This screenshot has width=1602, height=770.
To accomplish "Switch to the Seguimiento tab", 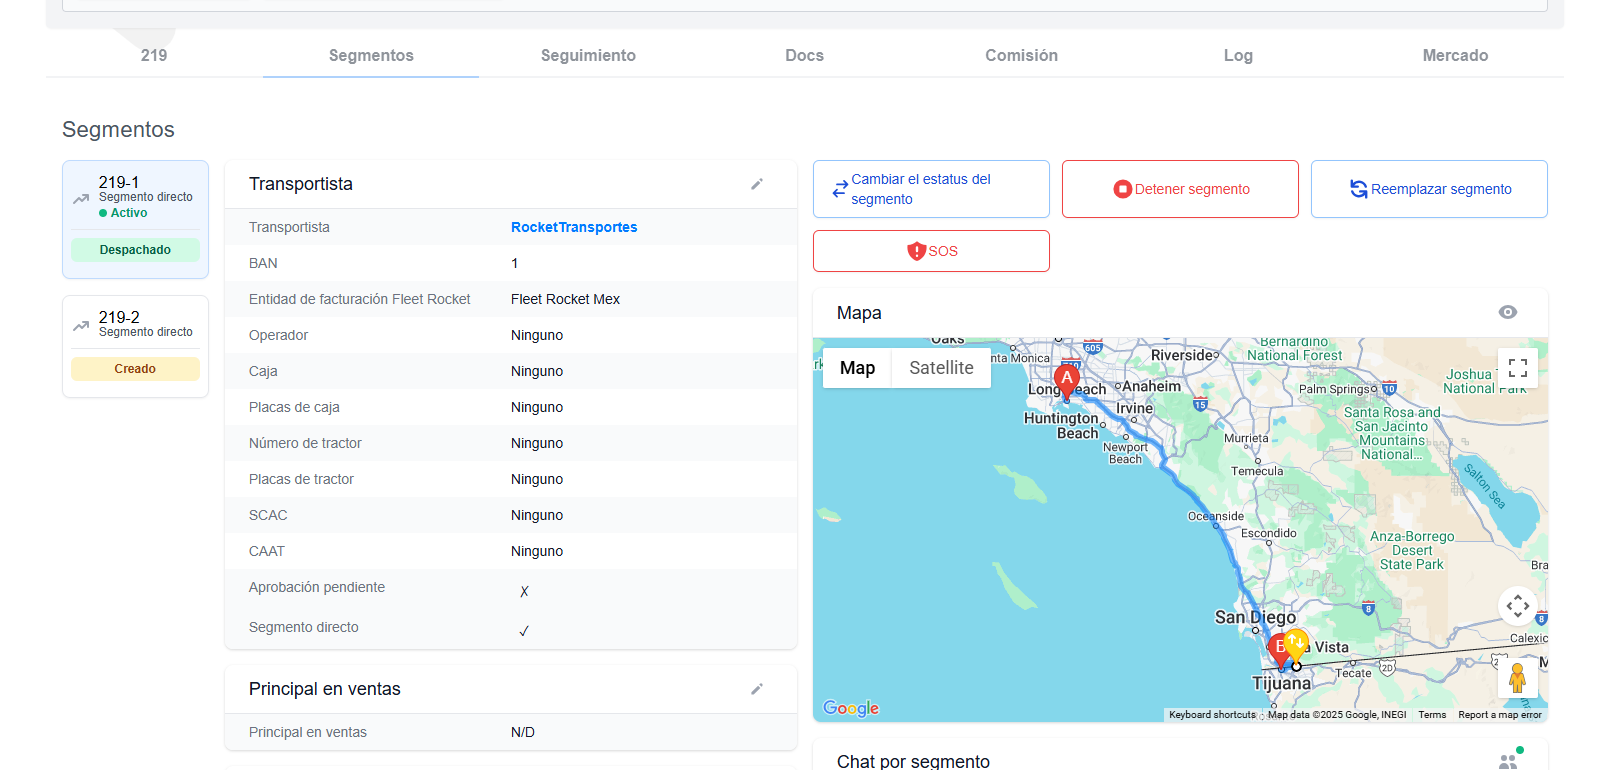I will click(x=588, y=55).
